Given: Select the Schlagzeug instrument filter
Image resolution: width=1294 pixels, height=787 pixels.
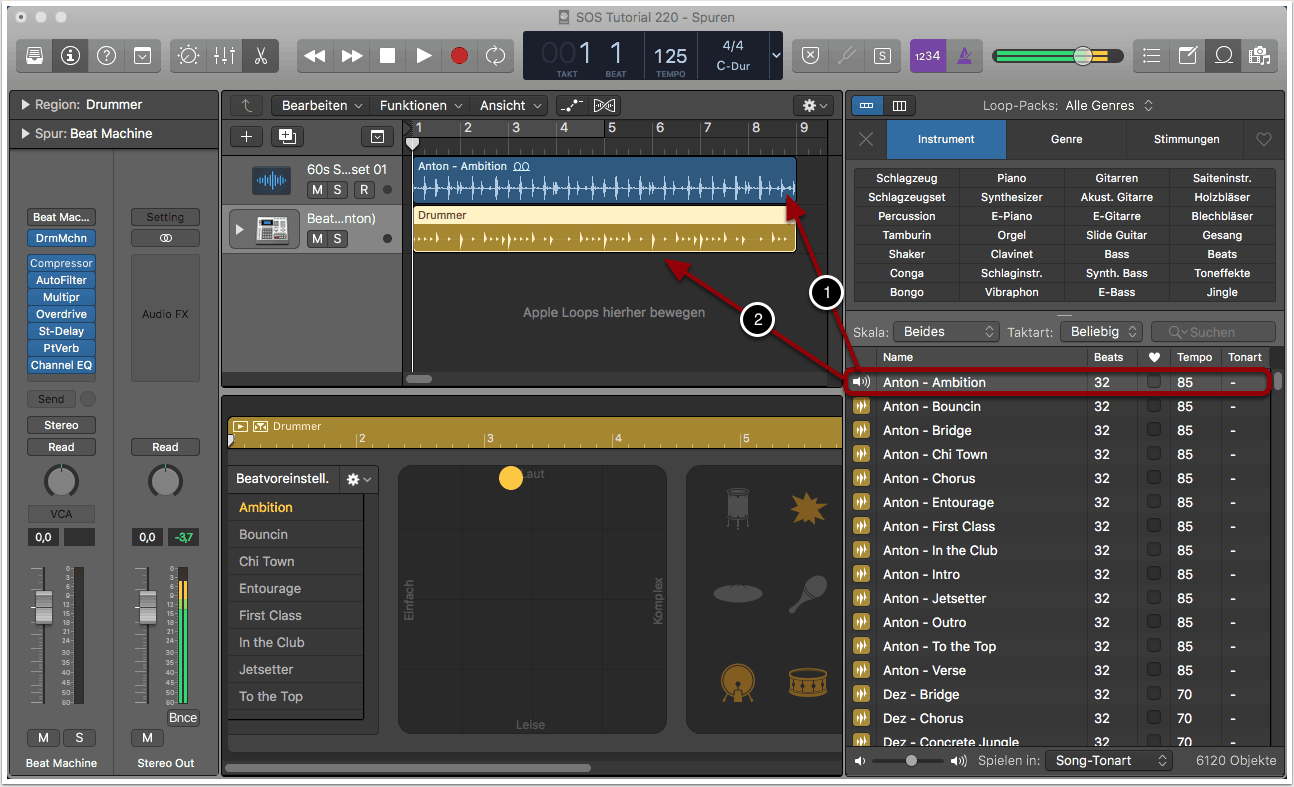Looking at the screenshot, I should pyautogui.click(x=906, y=178).
